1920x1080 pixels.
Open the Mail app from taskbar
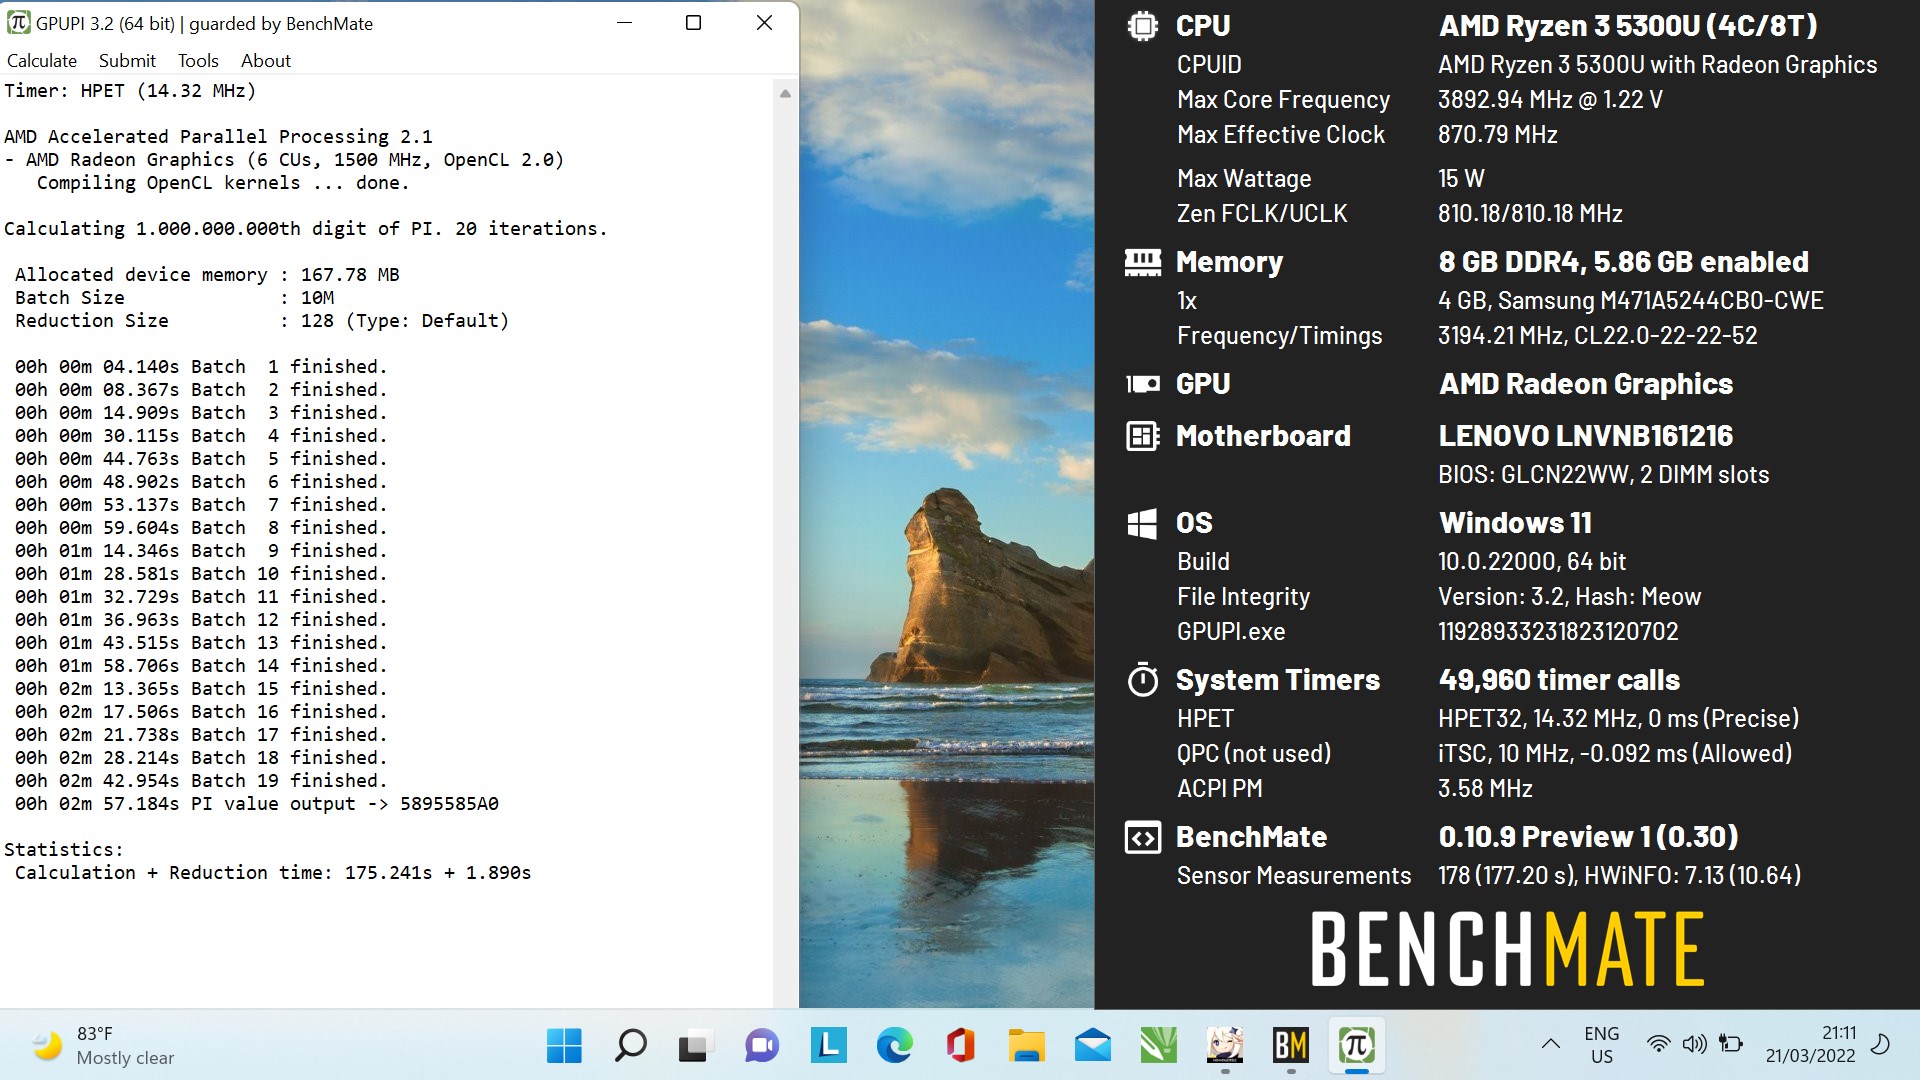pyautogui.click(x=1092, y=1046)
